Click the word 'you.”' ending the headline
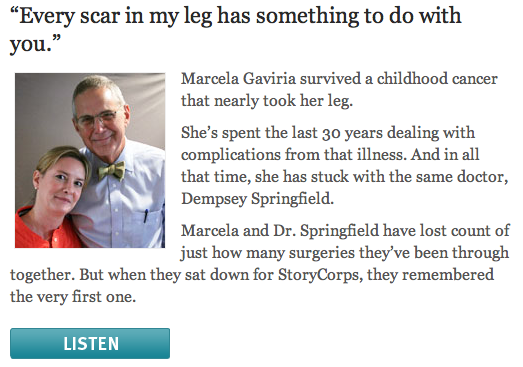 (35, 44)
